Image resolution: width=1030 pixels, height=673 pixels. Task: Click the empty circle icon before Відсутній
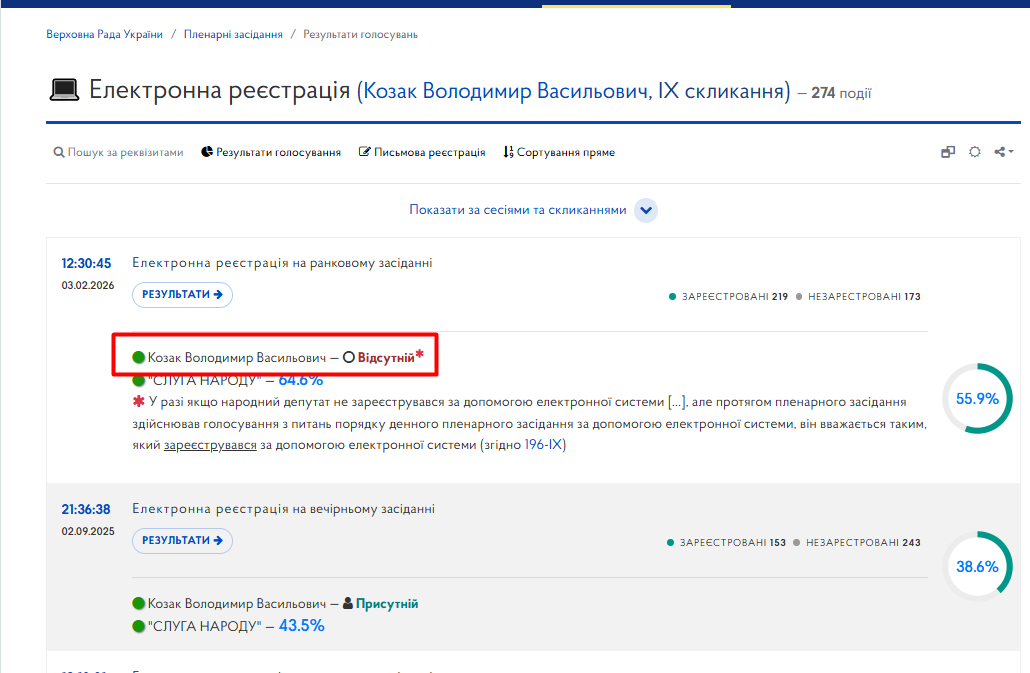pos(349,358)
